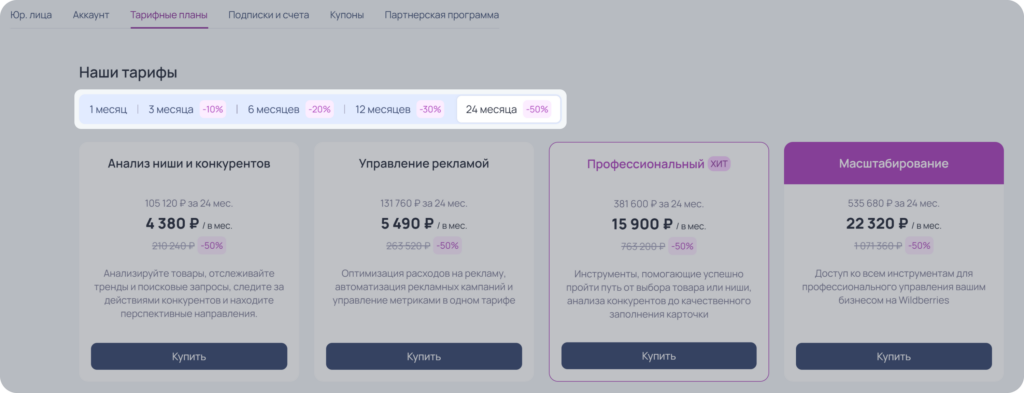Click the -50% badge in Управление рекламой card

447,246
